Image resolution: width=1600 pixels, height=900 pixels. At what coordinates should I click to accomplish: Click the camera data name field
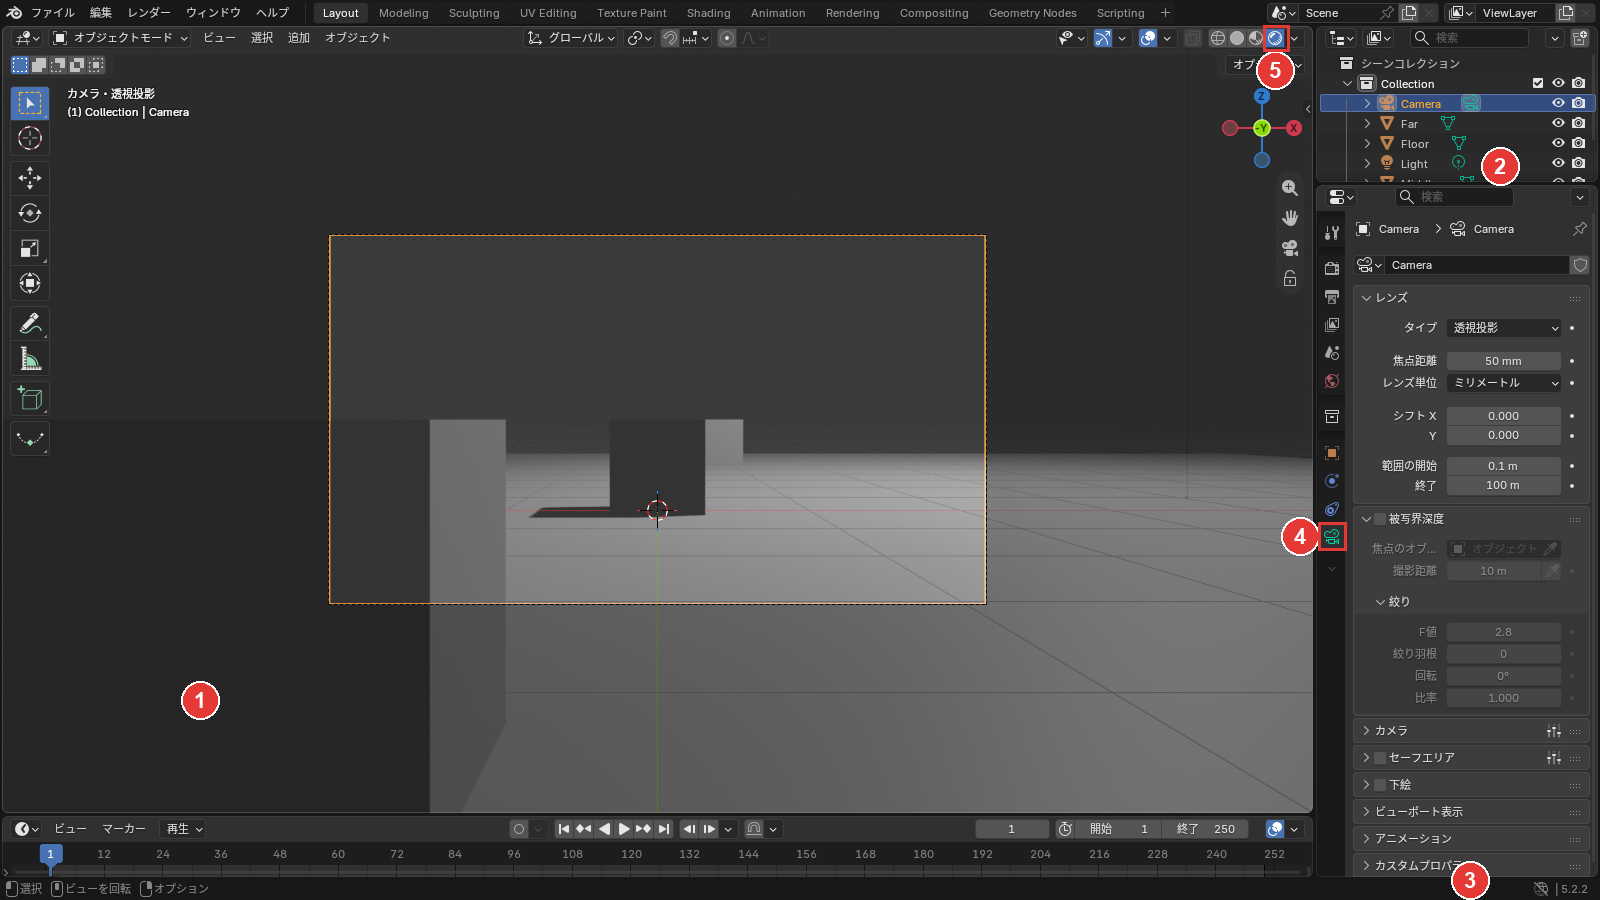point(1478,265)
